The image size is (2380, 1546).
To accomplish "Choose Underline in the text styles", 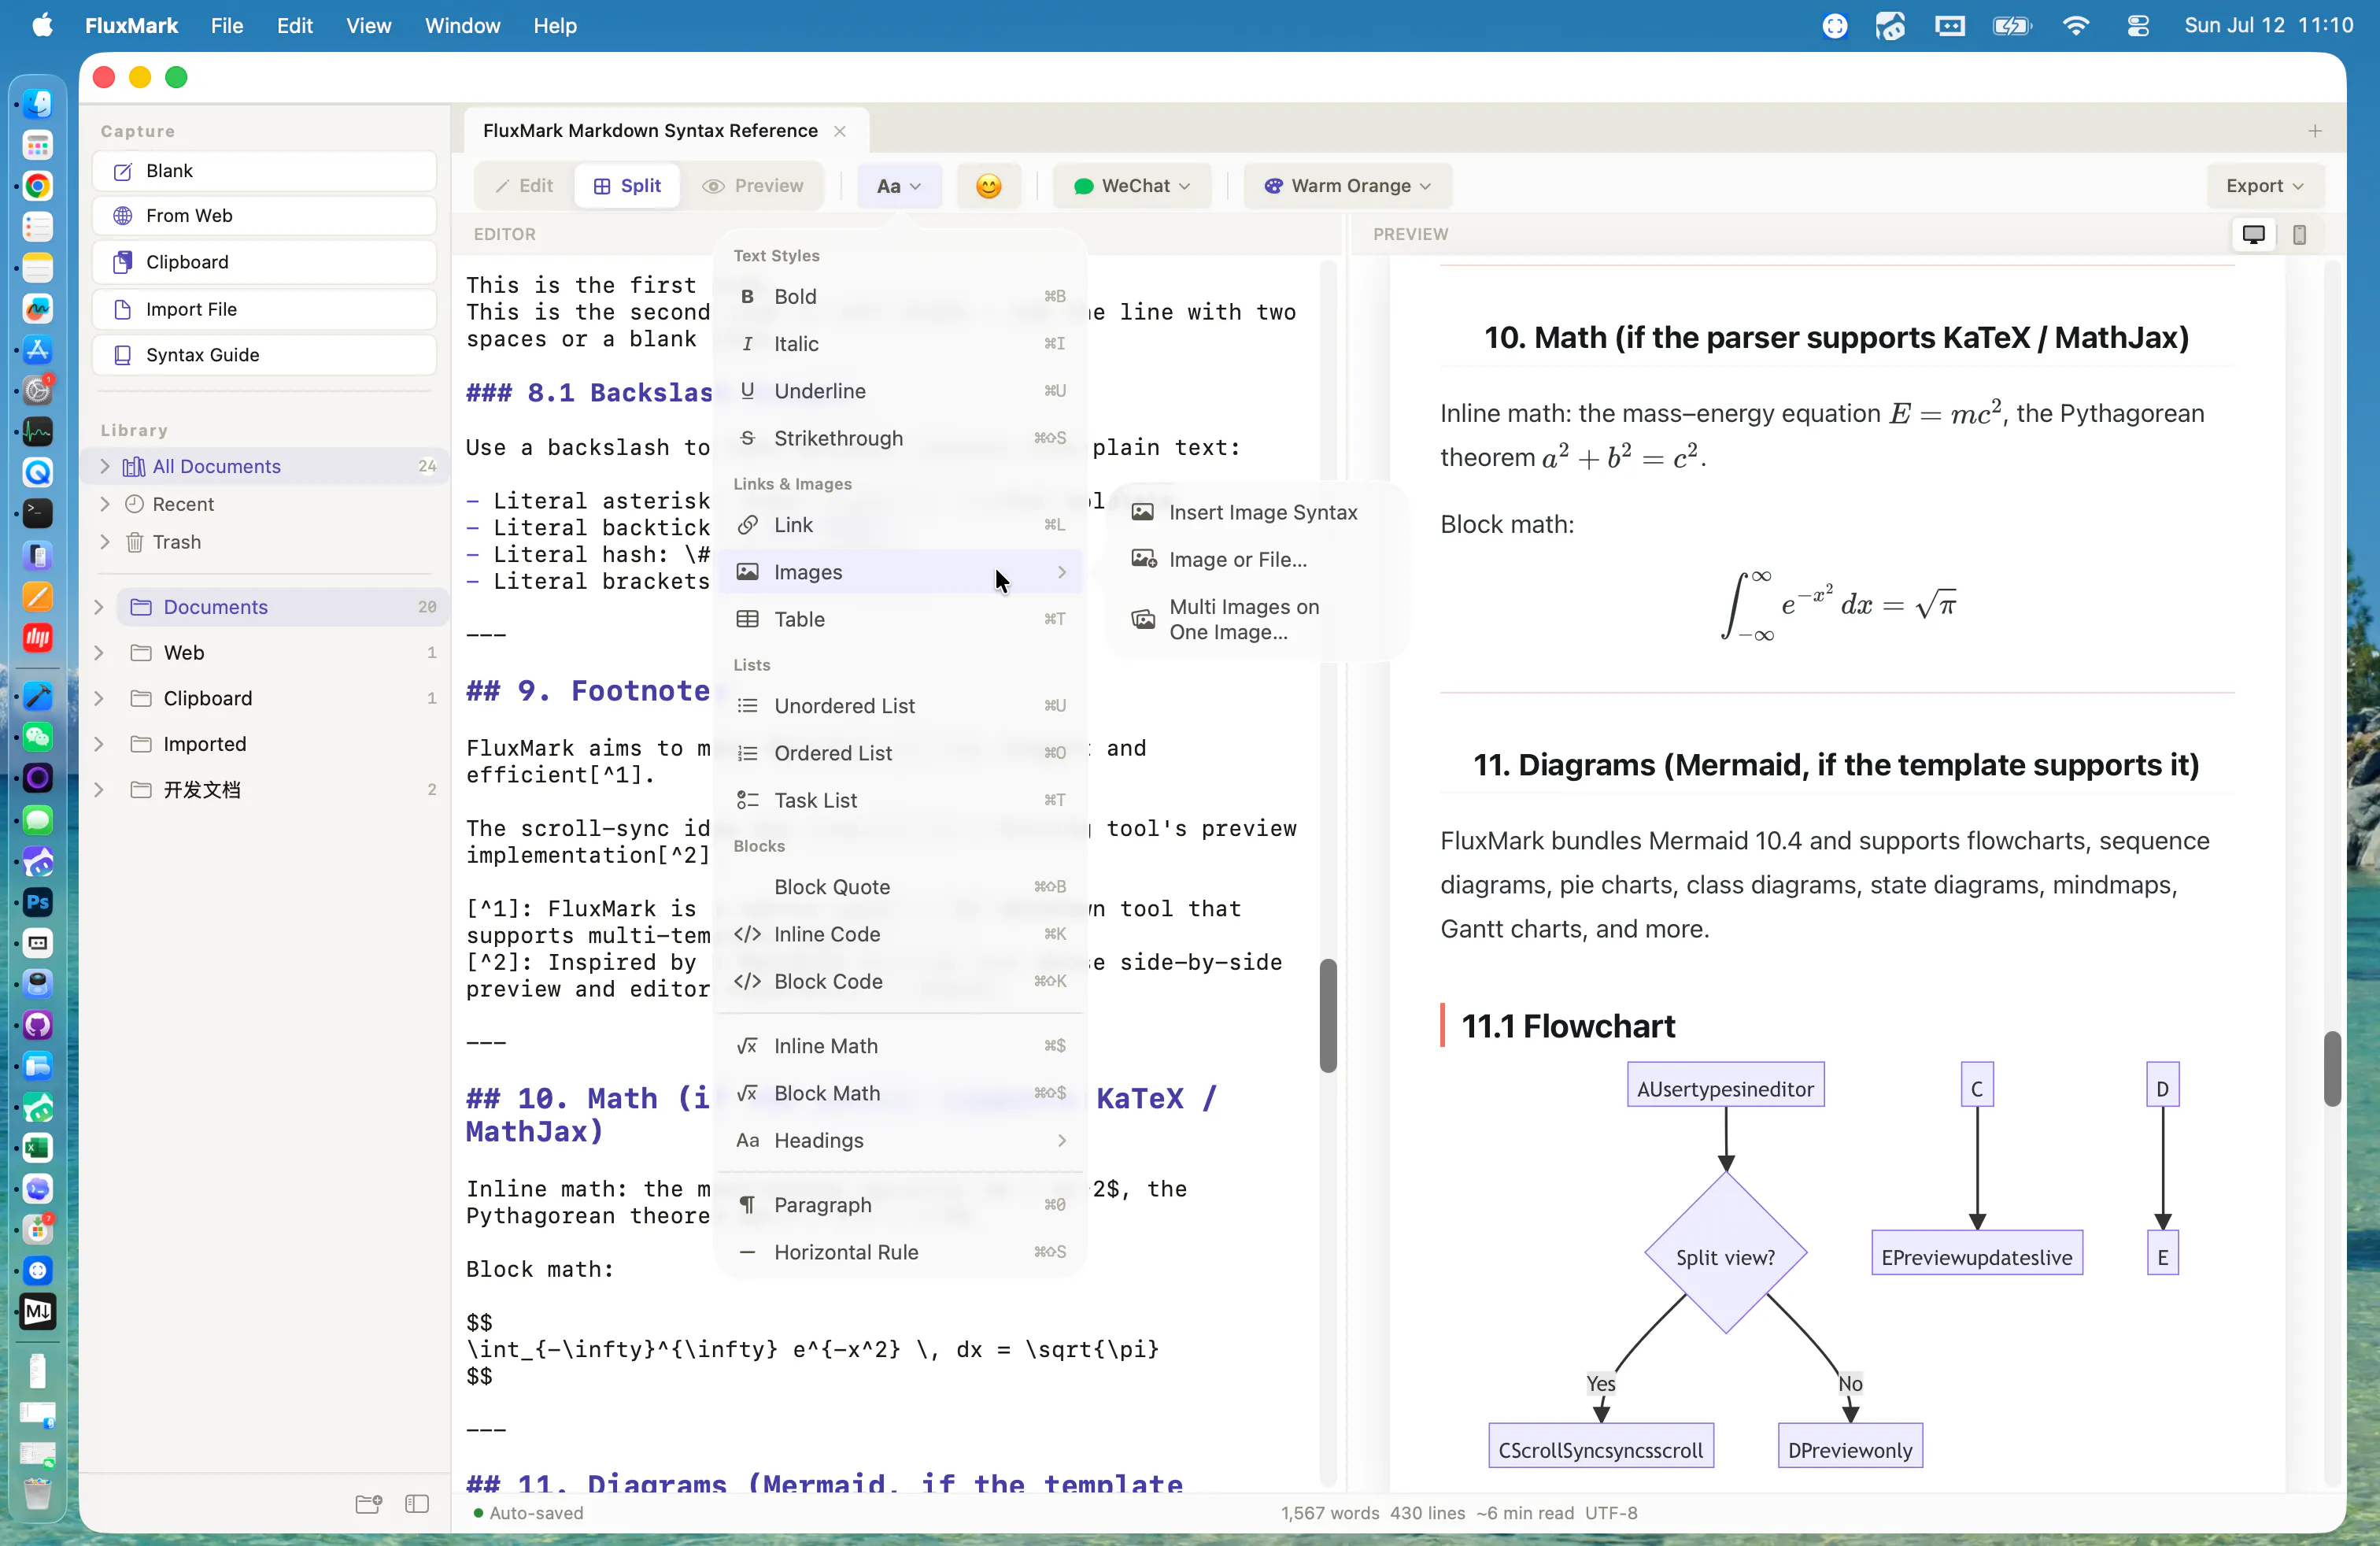I will pos(900,391).
